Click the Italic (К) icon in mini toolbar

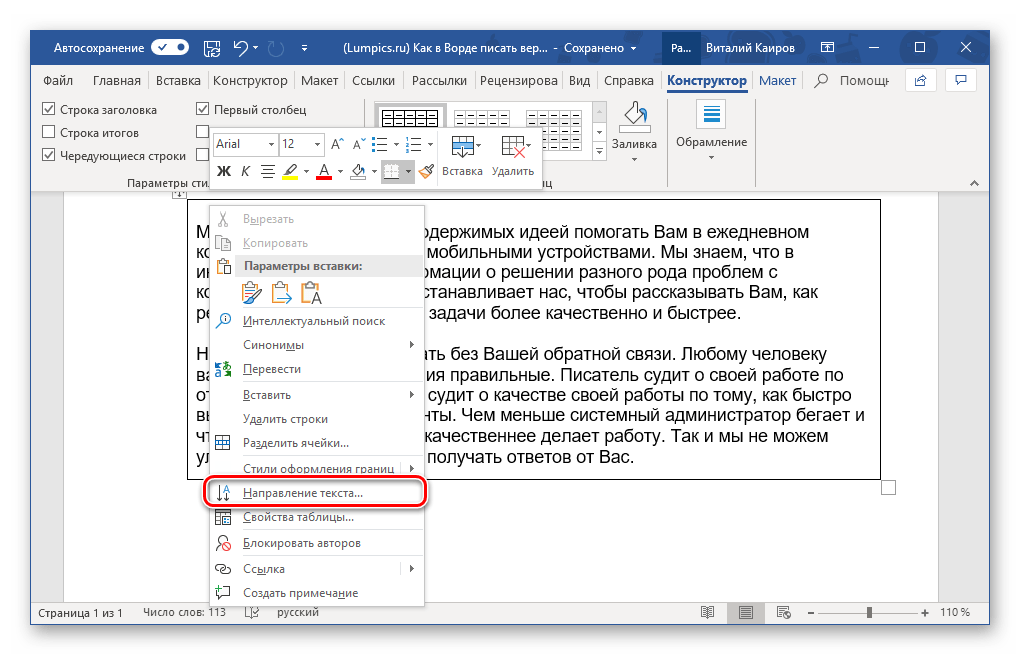[245, 172]
